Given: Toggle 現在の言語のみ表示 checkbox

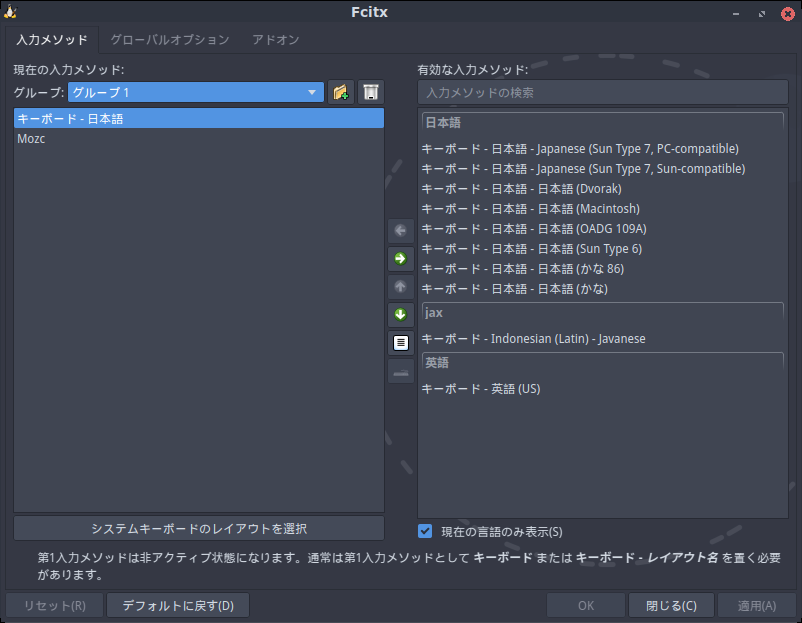Looking at the screenshot, I should click(425, 531).
